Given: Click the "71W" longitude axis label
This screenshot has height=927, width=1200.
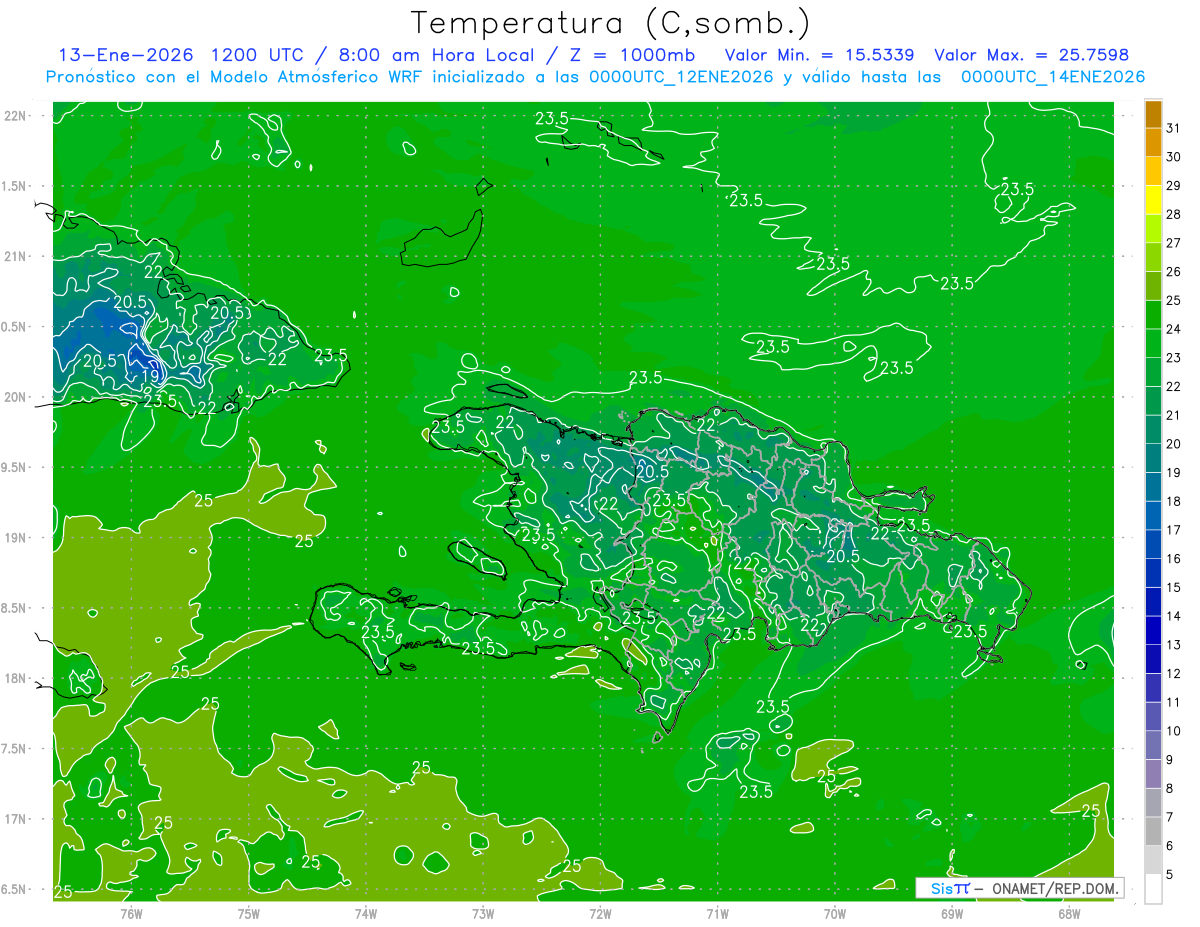Looking at the screenshot, I should (x=717, y=913).
